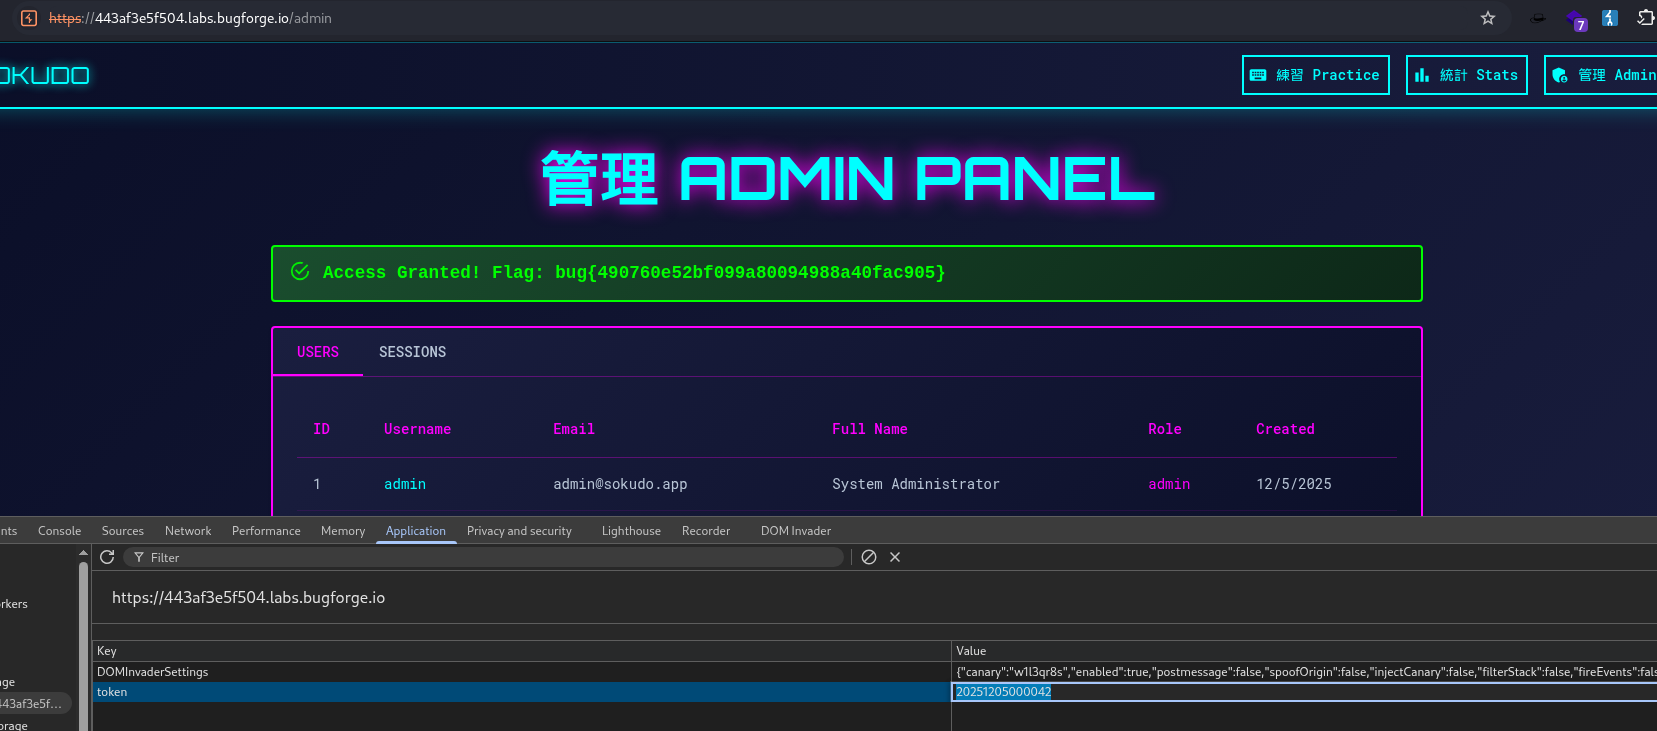Image resolution: width=1657 pixels, height=731 pixels.
Task: Click the 12/5/2025 created date
Action: (1294, 484)
